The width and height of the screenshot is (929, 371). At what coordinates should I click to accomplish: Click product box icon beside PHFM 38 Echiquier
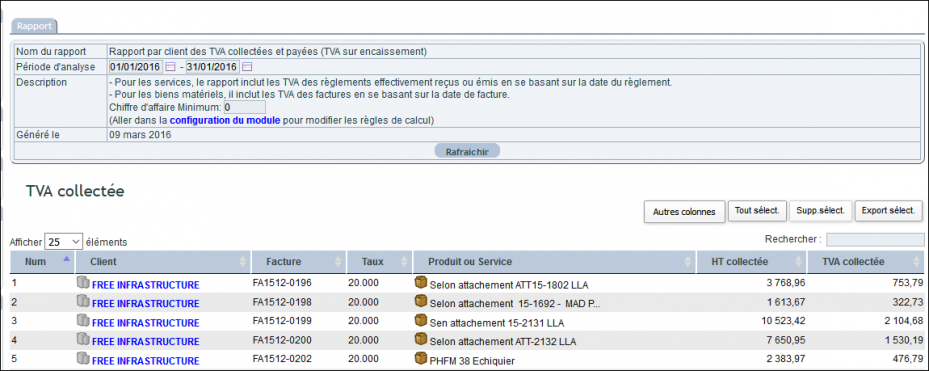421,359
